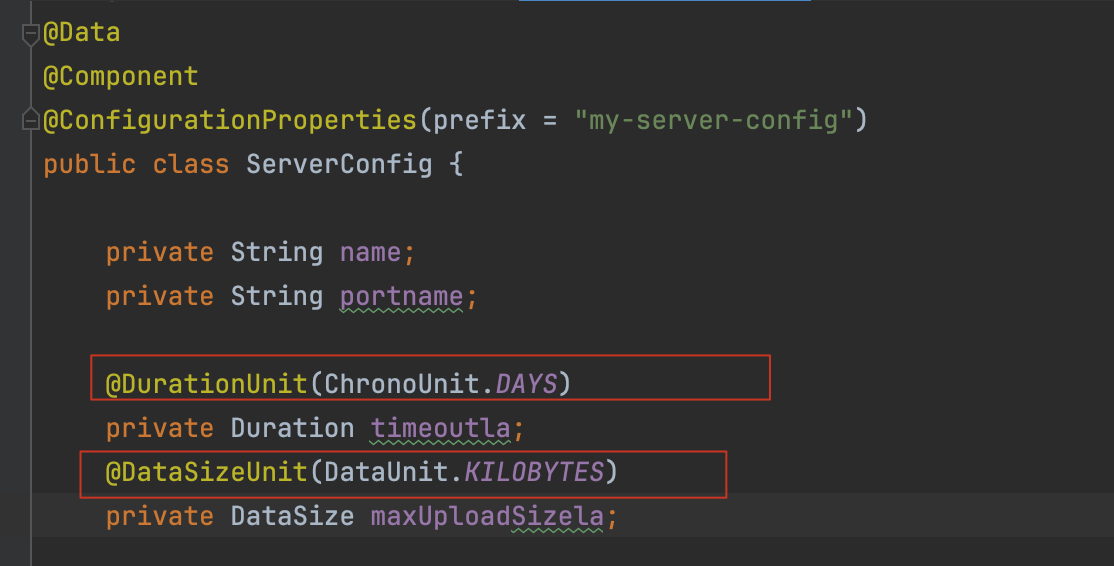
Task: Click the class keyword
Action: pos(191,164)
